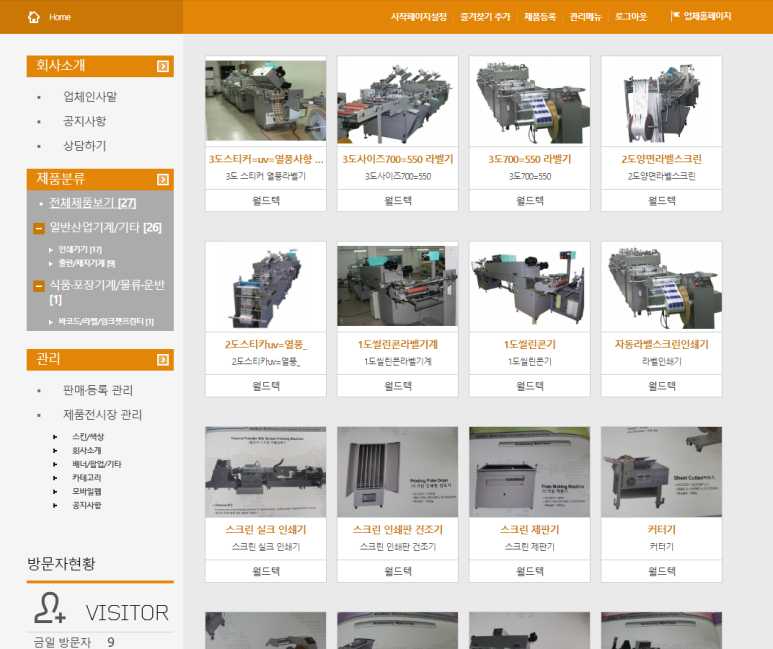Viewport: 773px width, 649px height.
Task: Click the 3도사이즈700=550 라벨기 title
Action: (398, 159)
